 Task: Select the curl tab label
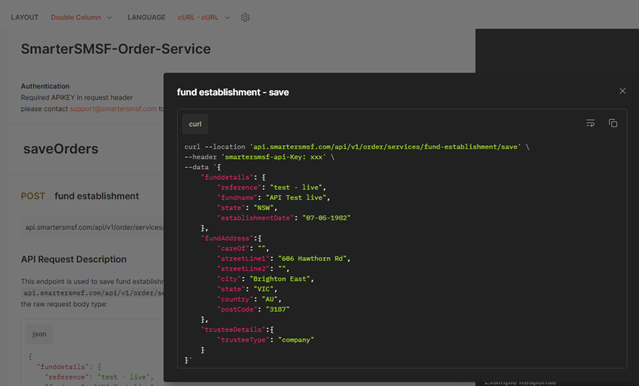pos(195,124)
